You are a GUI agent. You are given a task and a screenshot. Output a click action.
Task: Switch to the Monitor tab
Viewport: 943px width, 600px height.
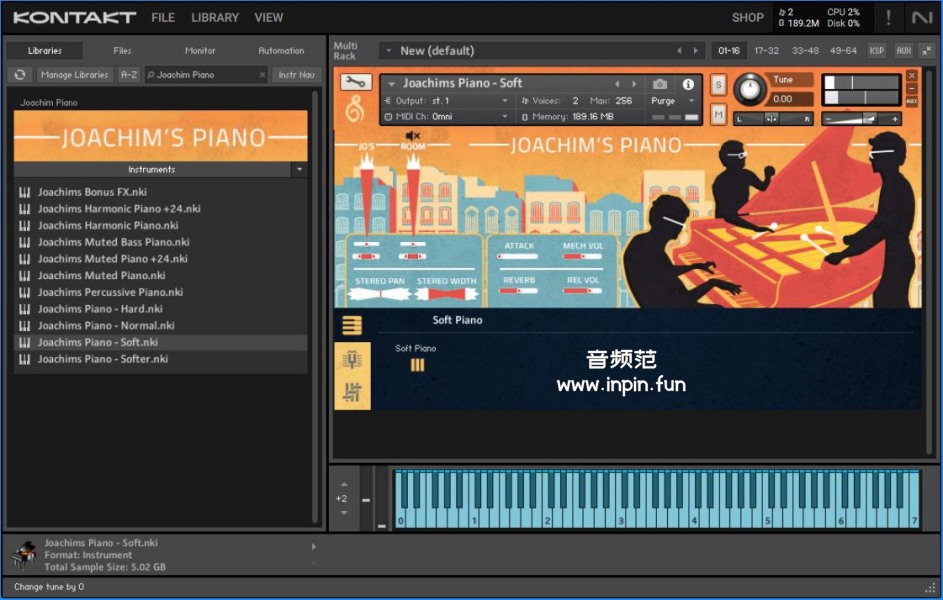[x=200, y=51]
